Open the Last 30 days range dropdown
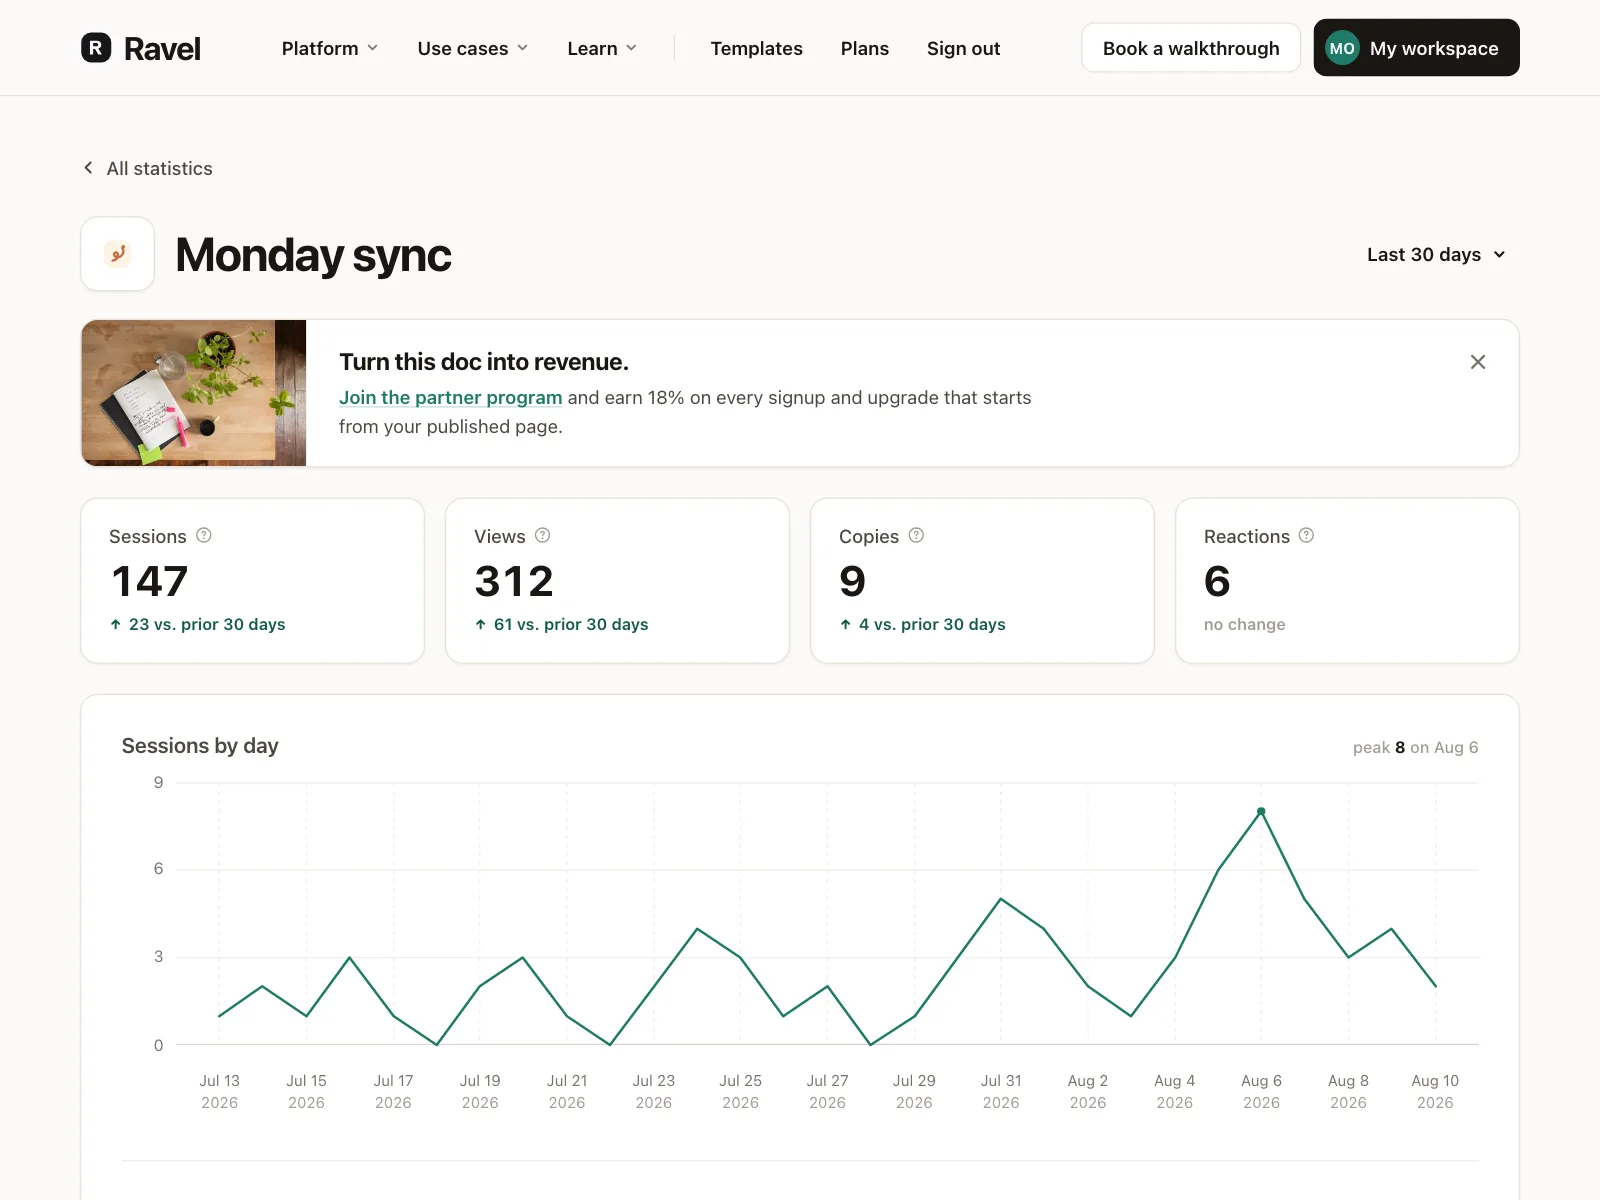The image size is (1600, 1200). (x=1436, y=254)
